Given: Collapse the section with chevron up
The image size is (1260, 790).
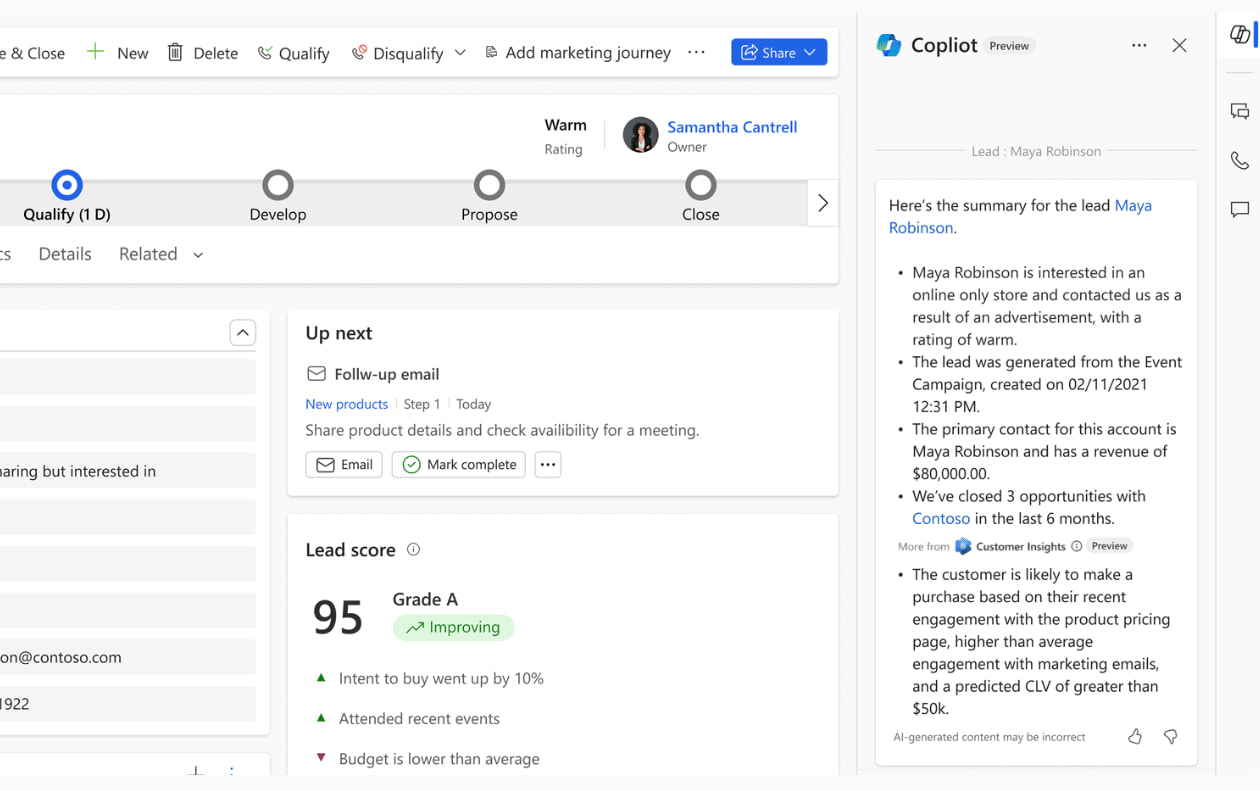Looking at the screenshot, I should click(242, 333).
